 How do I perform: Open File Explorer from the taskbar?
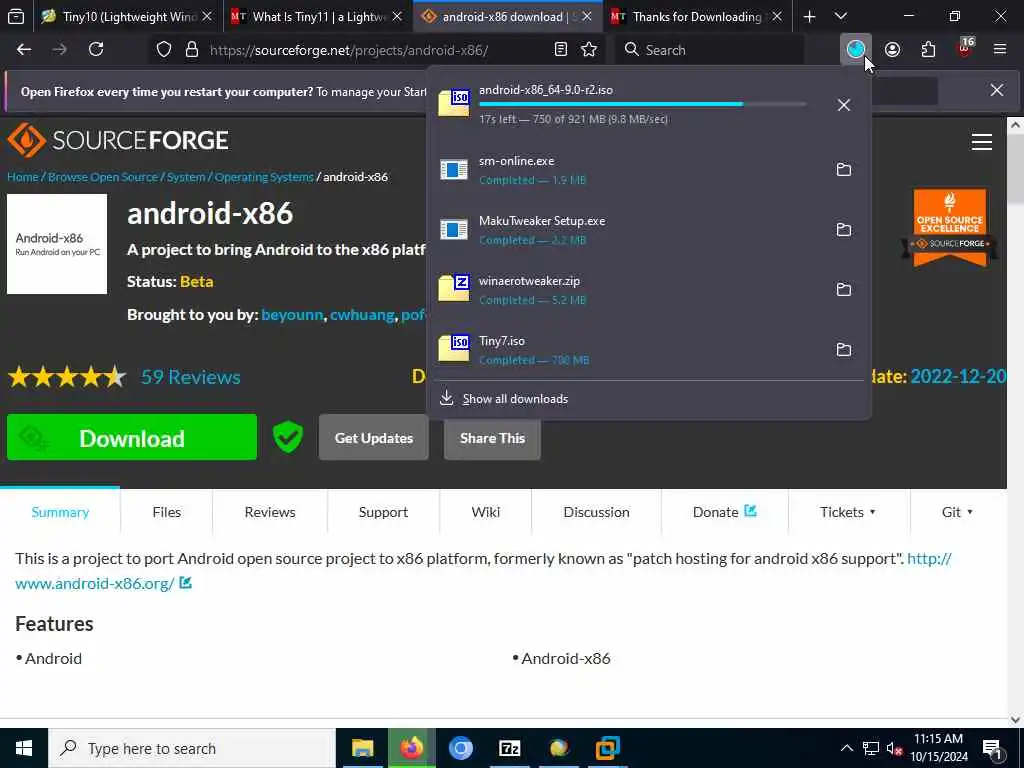(362, 748)
